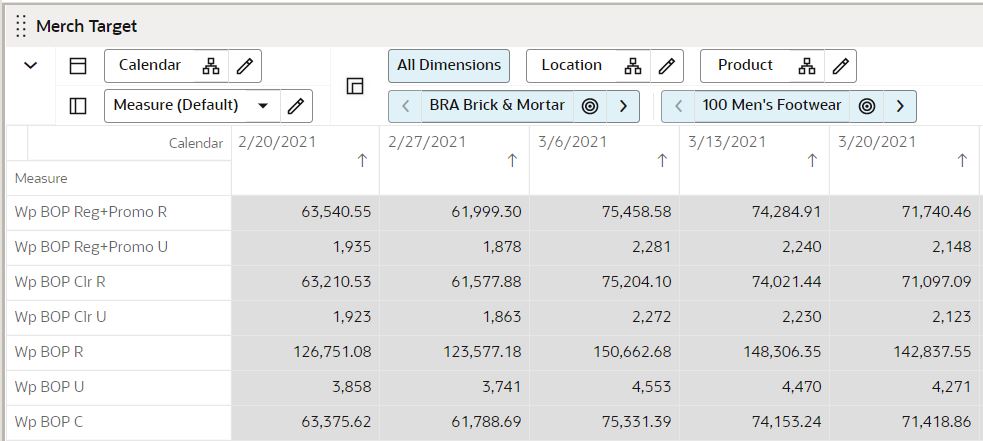983x441 pixels.
Task: Click cell with value 150,662.68
Action: tap(604, 352)
